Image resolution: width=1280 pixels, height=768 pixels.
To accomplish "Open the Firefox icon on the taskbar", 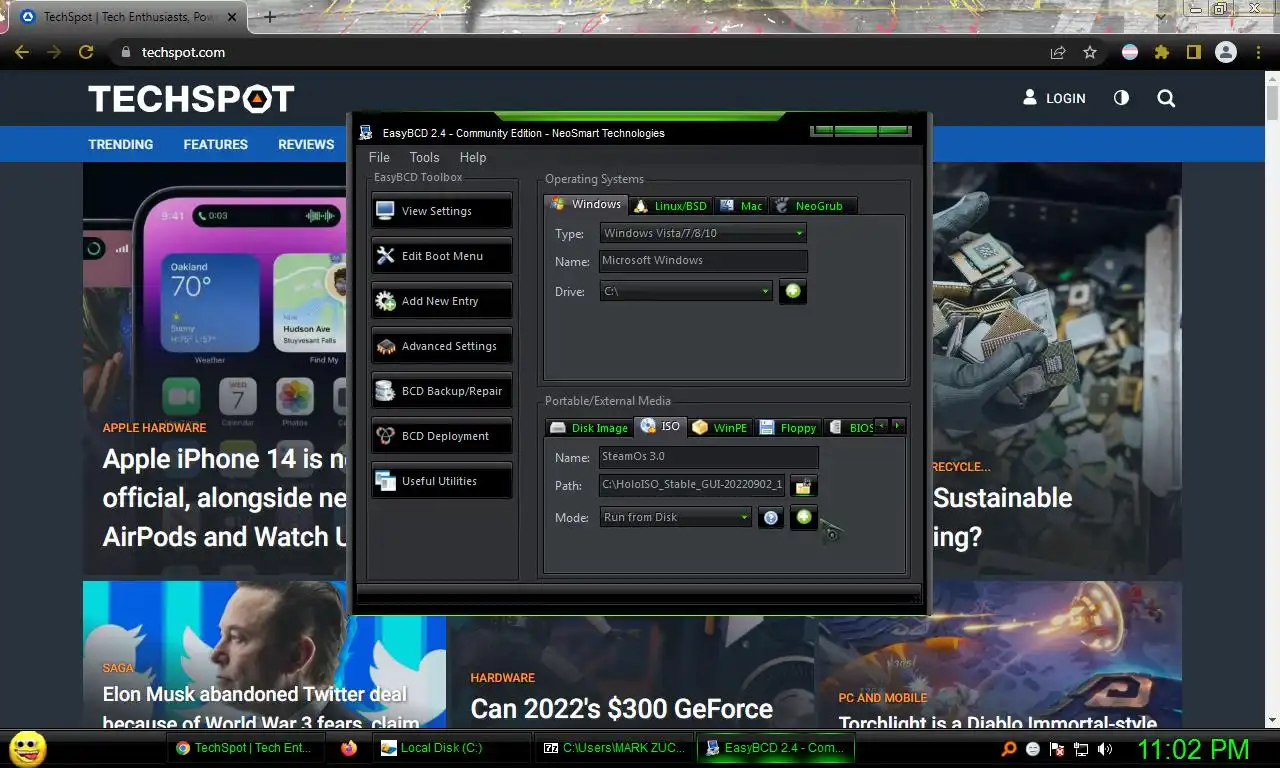I will pyautogui.click(x=348, y=748).
